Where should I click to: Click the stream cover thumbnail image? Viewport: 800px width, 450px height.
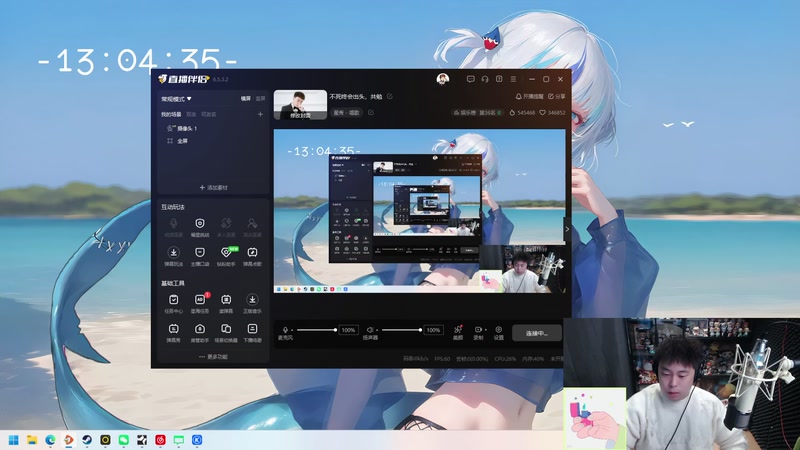[x=301, y=105]
